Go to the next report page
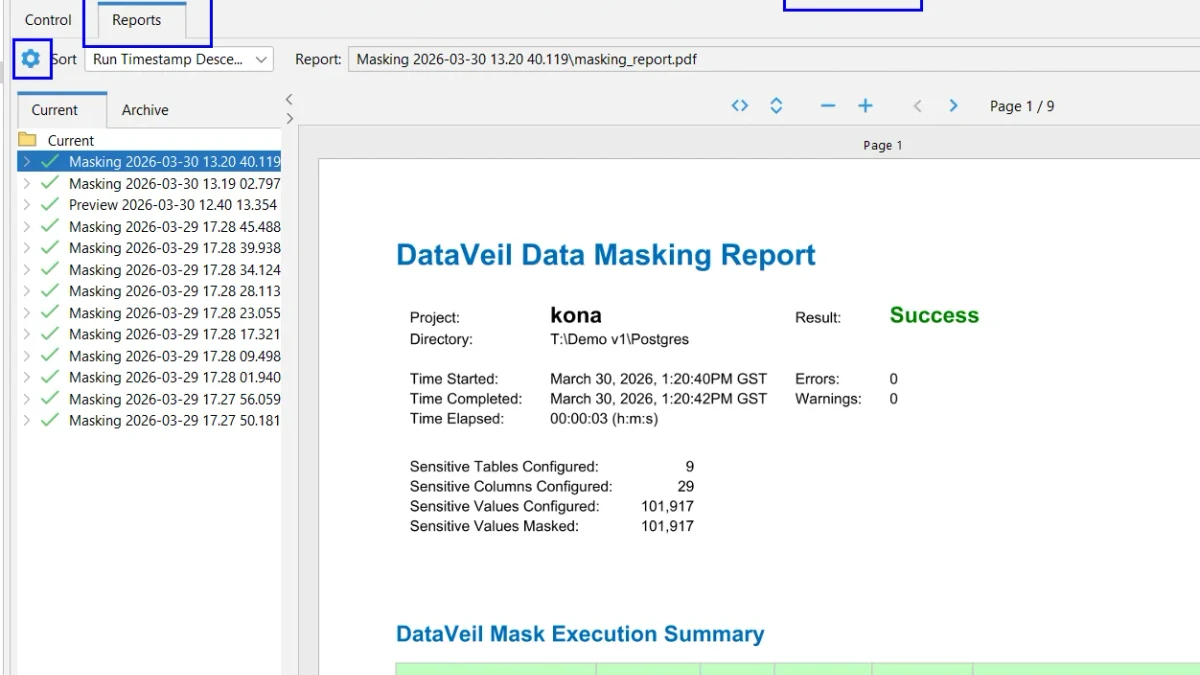 pos(954,106)
